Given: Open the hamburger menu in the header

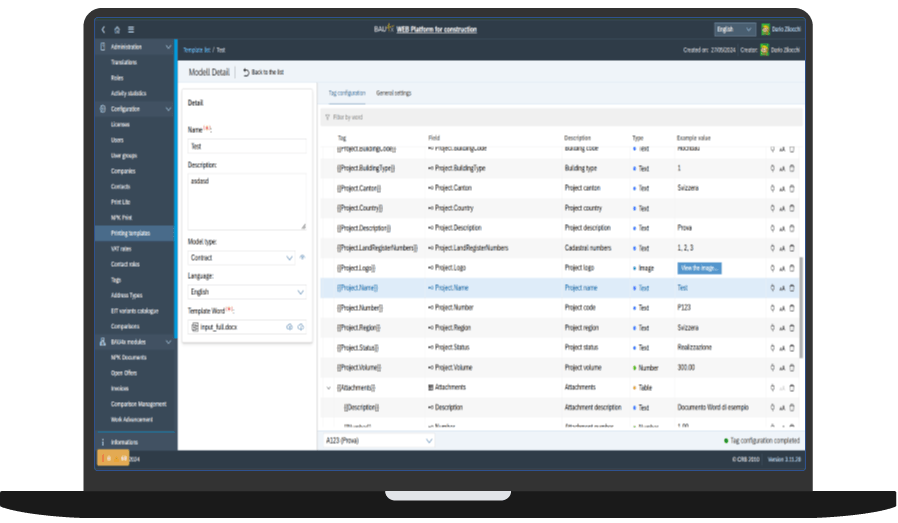Looking at the screenshot, I should [131, 30].
